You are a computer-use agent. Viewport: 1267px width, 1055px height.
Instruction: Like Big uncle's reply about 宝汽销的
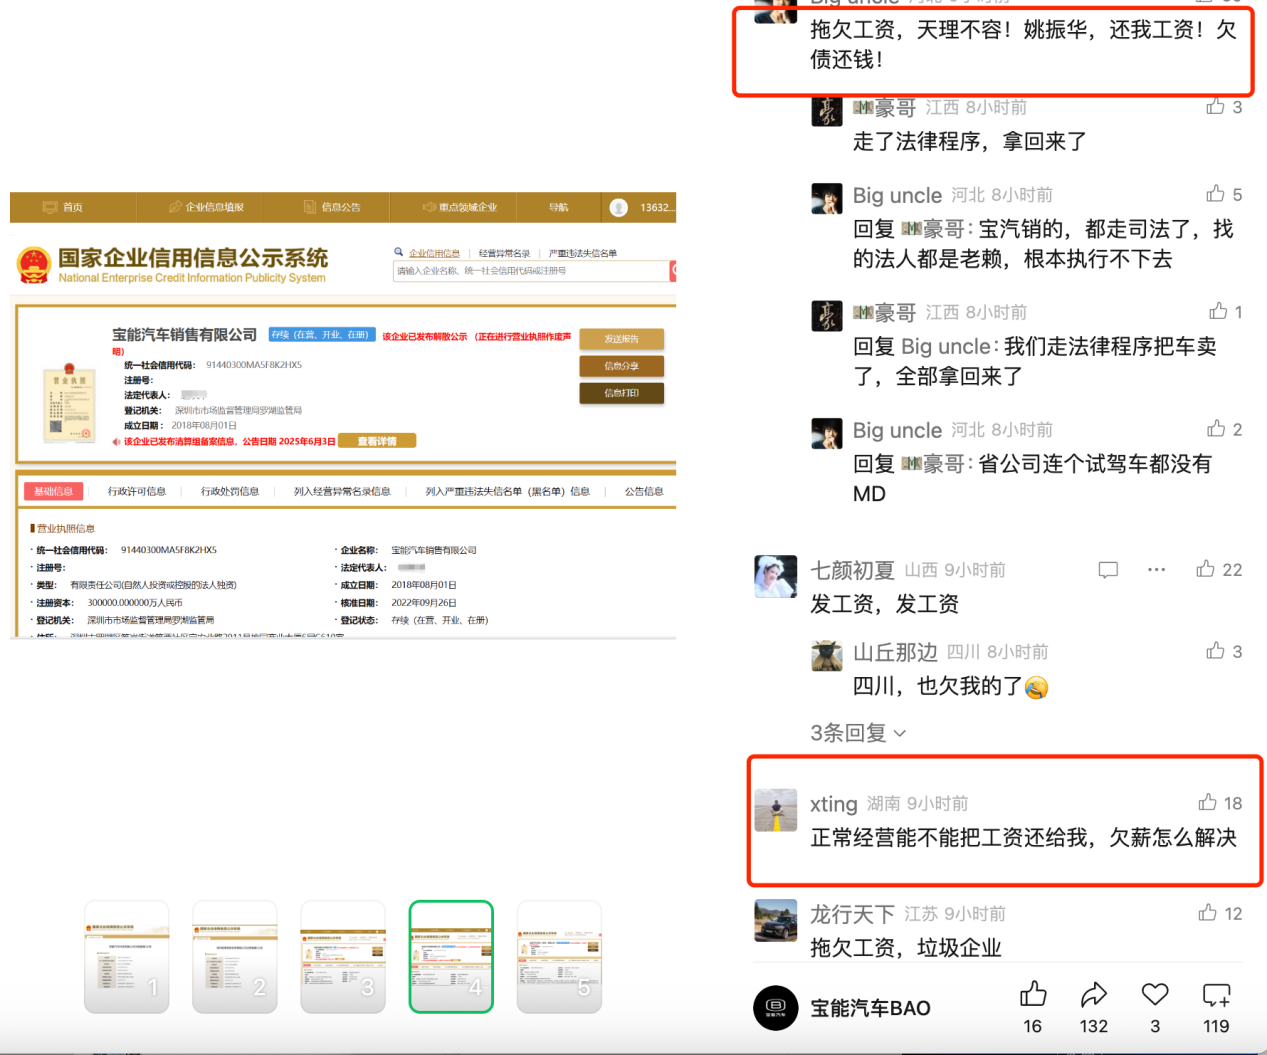coord(1215,193)
